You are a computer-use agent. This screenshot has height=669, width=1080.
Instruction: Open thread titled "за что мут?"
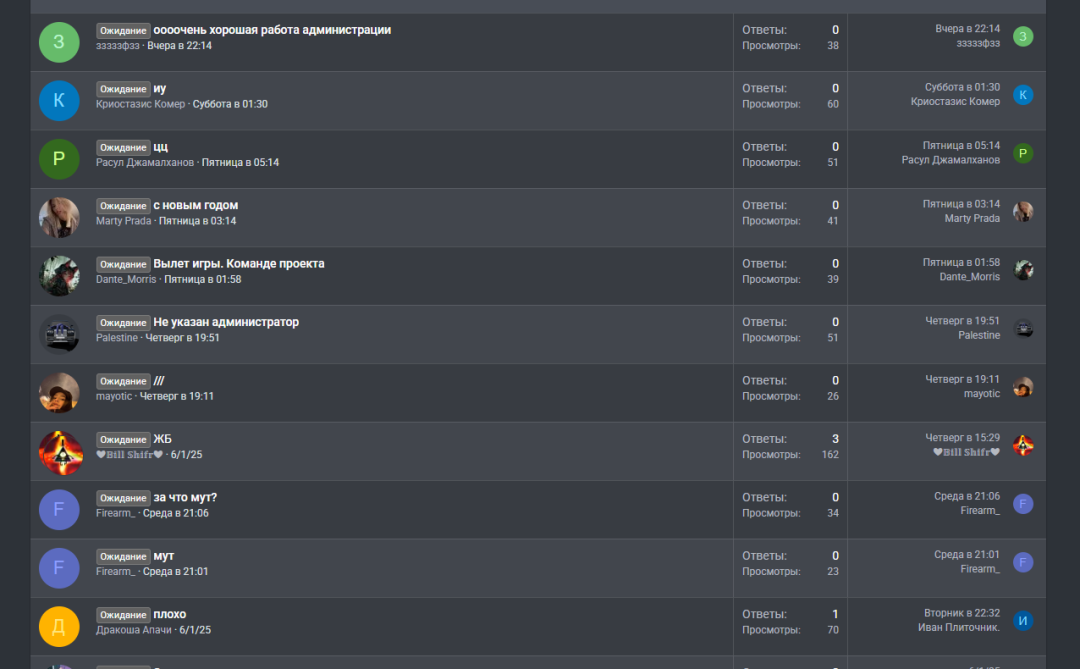[x=185, y=497]
